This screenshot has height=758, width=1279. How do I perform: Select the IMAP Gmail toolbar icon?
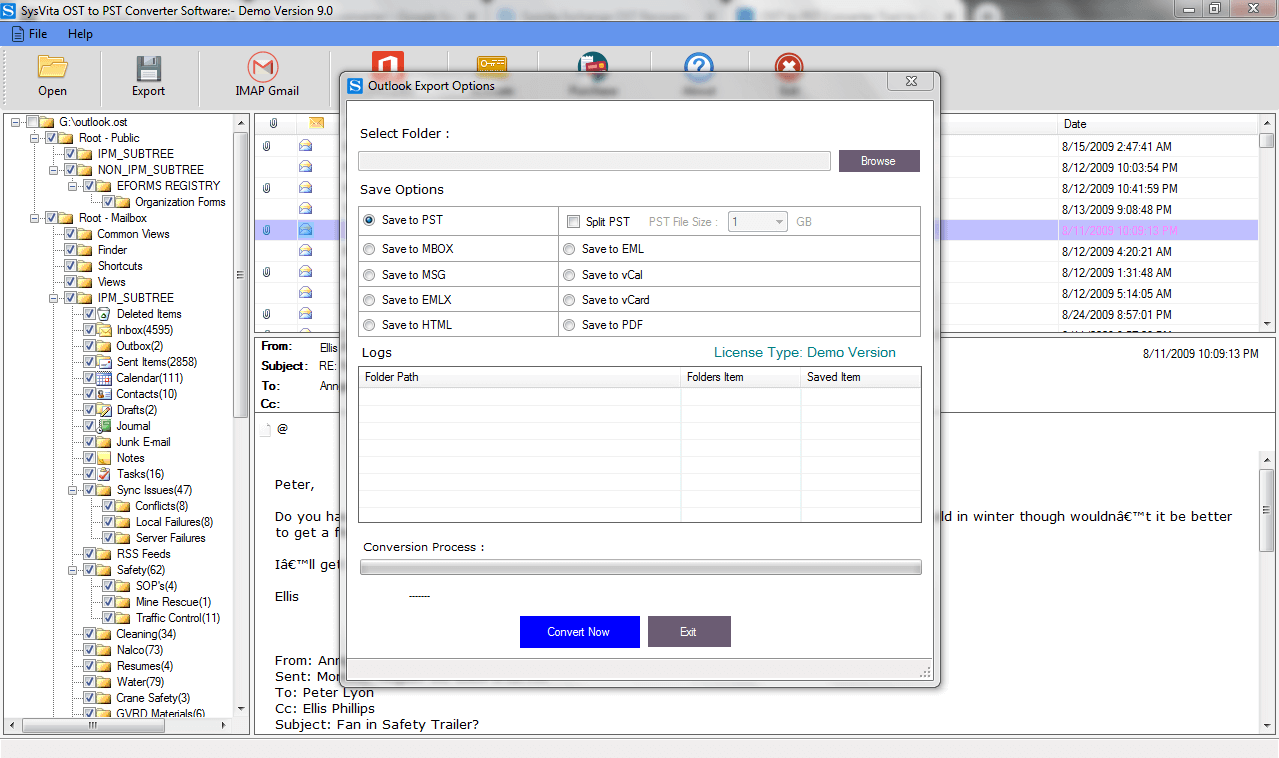pyautogui.click(x=264, y=75)
